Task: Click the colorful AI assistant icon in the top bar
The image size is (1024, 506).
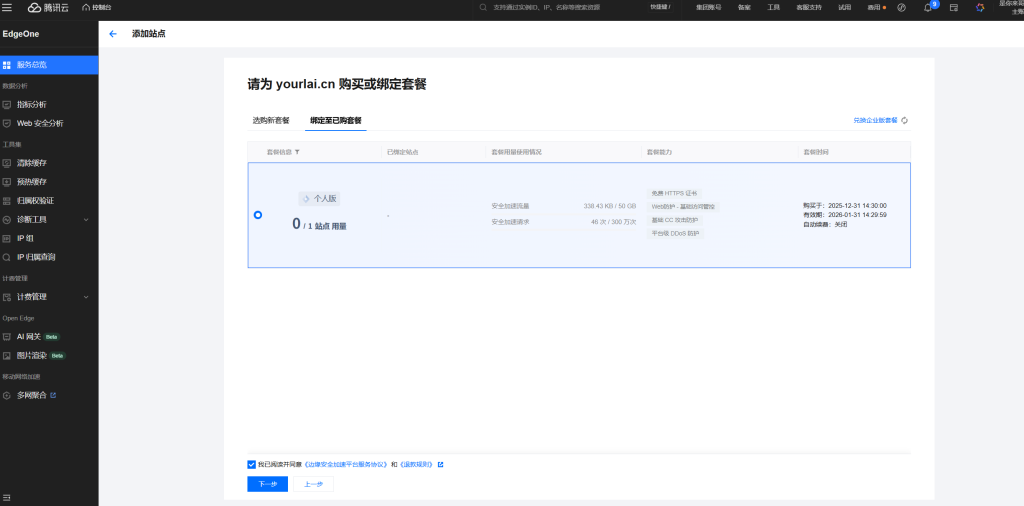Action: tap(980, 7)
